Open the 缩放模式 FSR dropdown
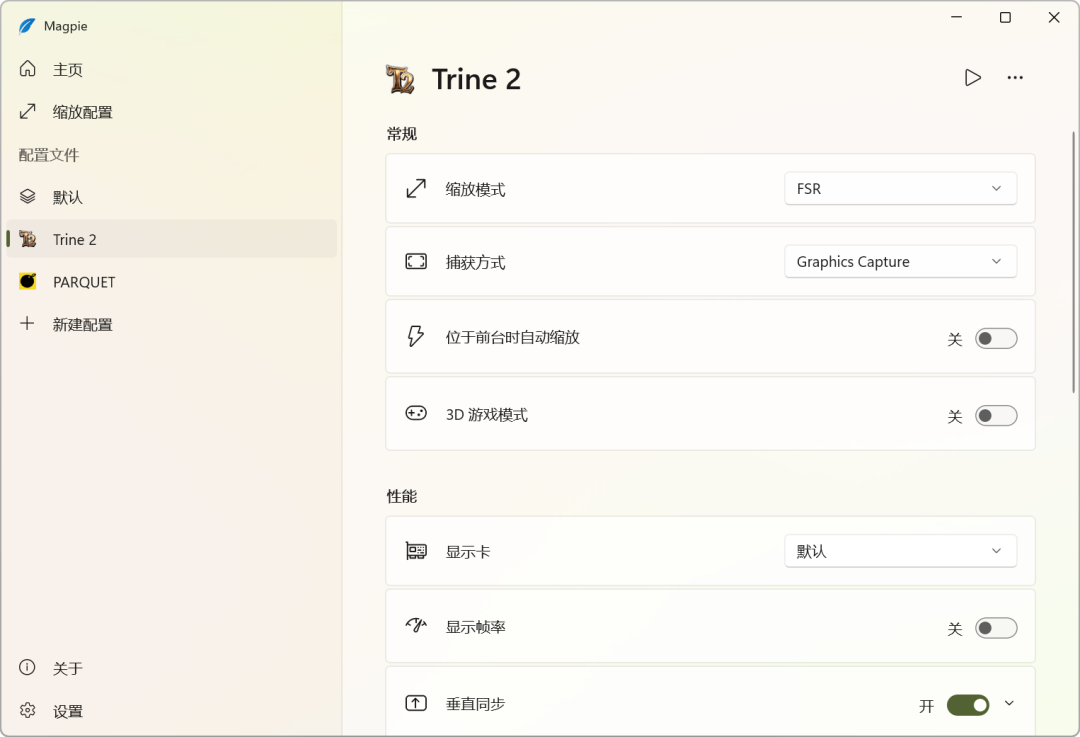Viewport: 1080px width, 737px height. click(900, 188)
